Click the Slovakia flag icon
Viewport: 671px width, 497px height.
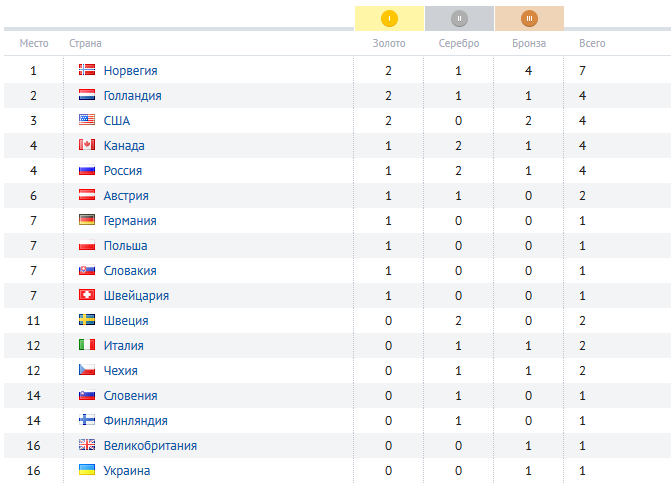87,270
